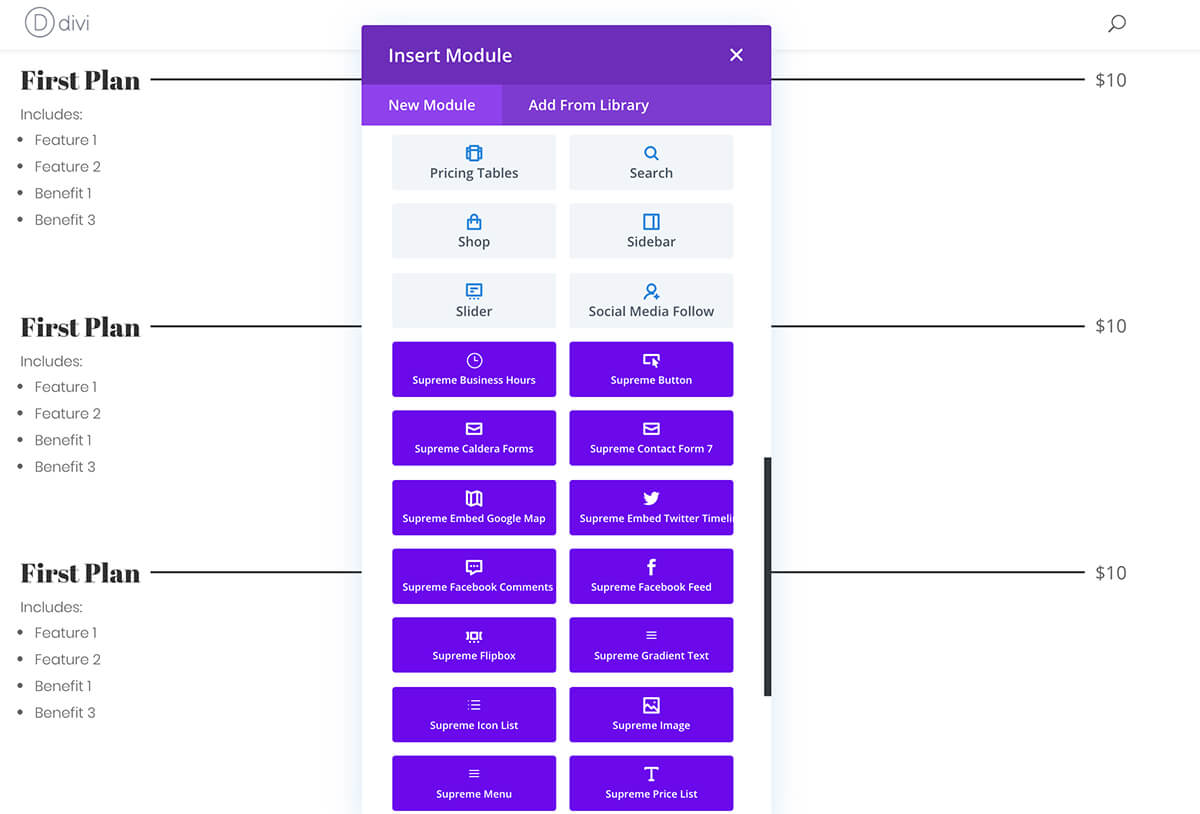
Task: Add the Supreme Image module
Action: pos(651,714)
